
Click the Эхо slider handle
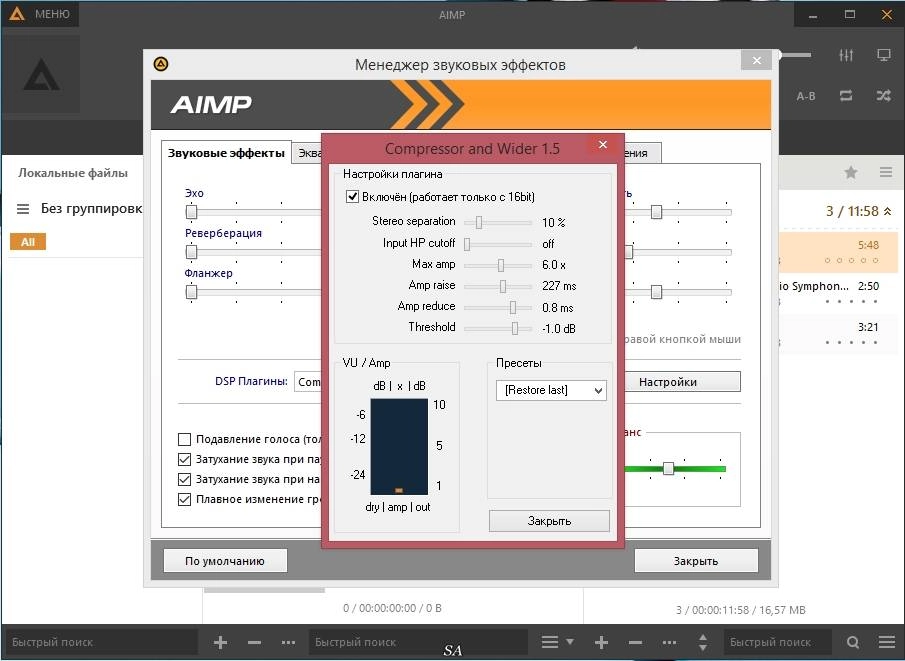(x=192, y=212)
